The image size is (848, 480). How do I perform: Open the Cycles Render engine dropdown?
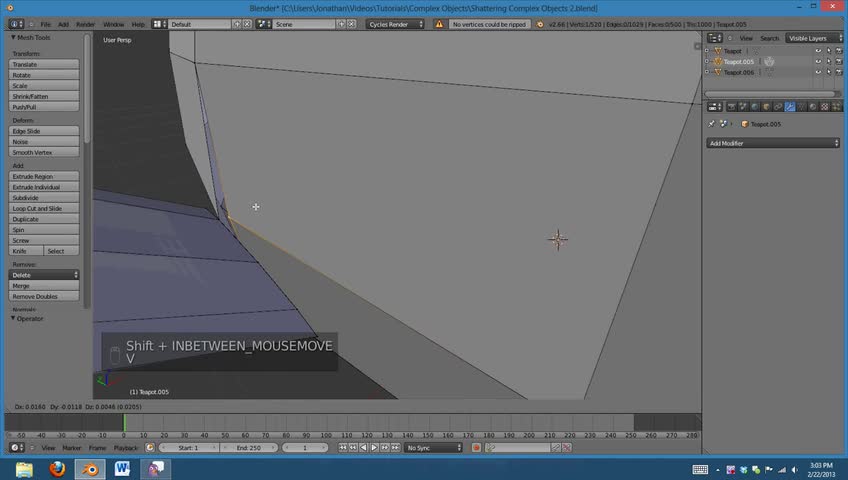395,24
